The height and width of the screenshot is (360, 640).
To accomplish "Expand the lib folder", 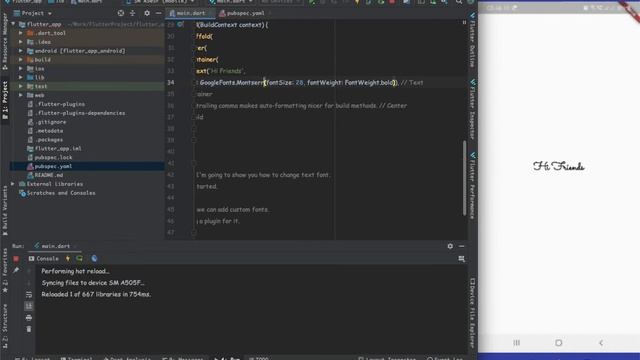I will click(x=21, y=78).
